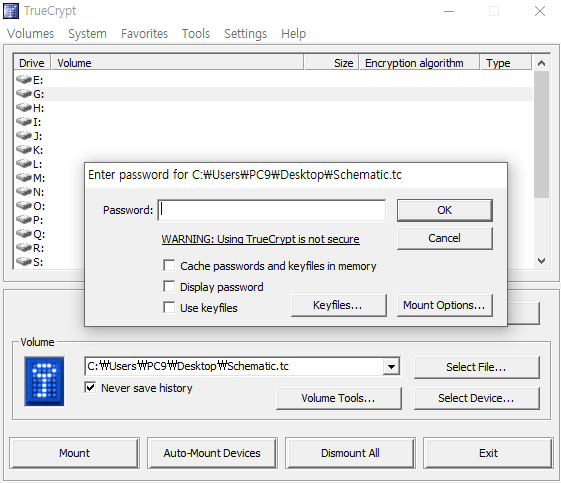The image size is (561, 483).
Task: Open the volume path dropdown arrow
Action: pos(391,366)
